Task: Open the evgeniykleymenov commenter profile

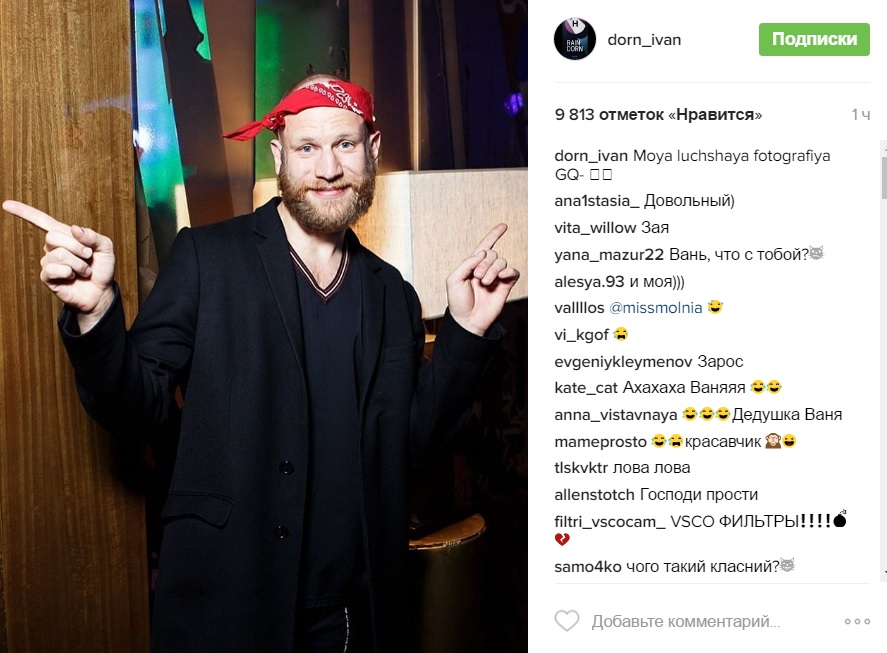Action: click(x=623, y=362)
